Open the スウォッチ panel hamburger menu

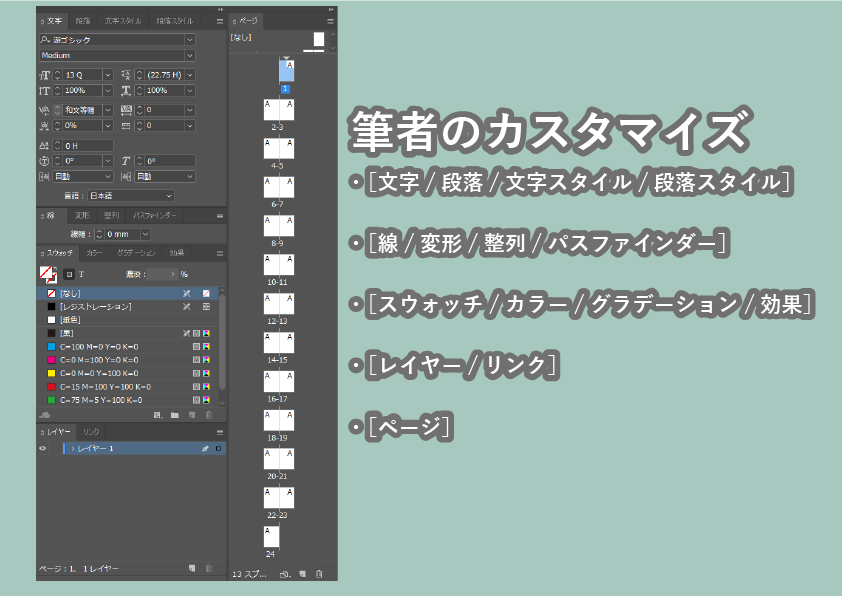tap(220, 253)
